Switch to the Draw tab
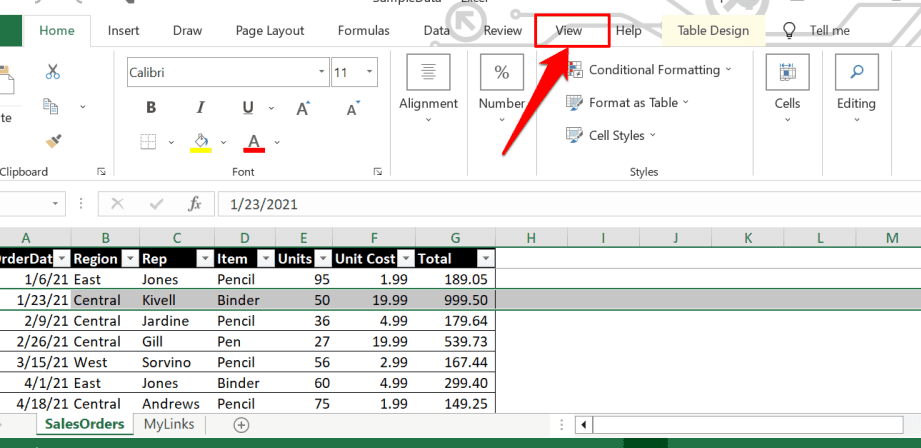921x448 pixels. tap(187, 31)
